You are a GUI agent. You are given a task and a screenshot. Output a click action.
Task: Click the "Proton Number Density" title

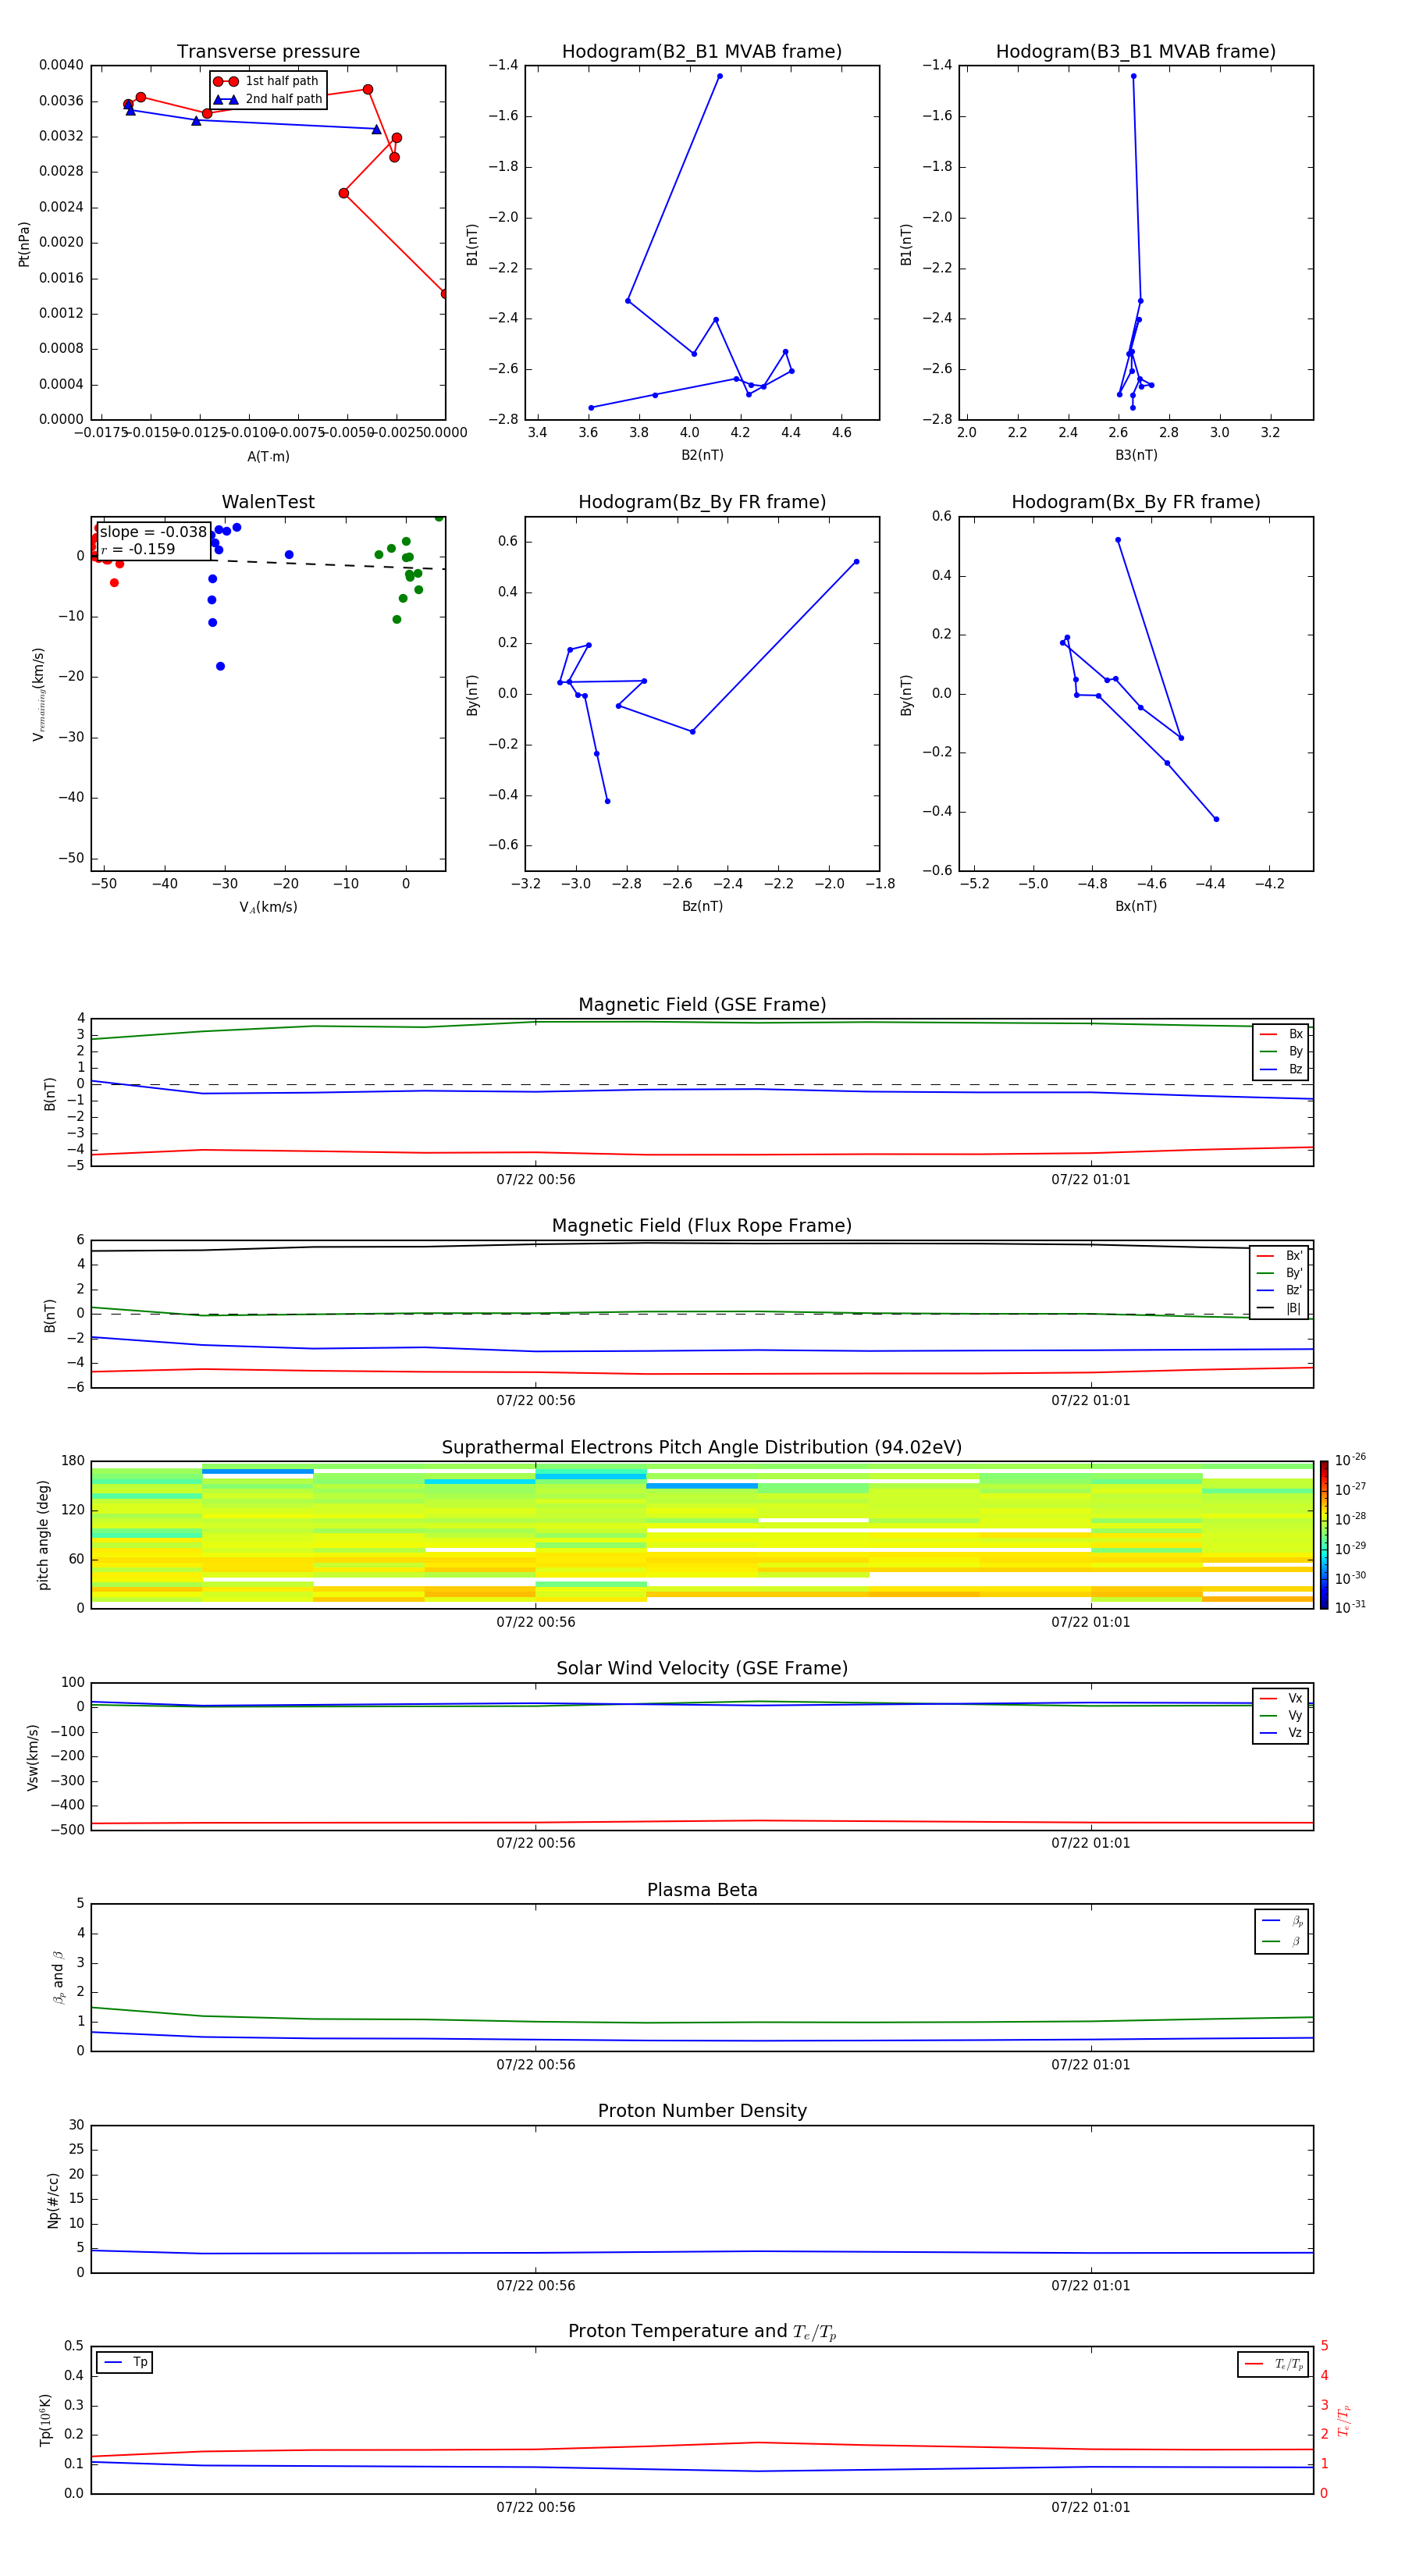[702, 2111]
